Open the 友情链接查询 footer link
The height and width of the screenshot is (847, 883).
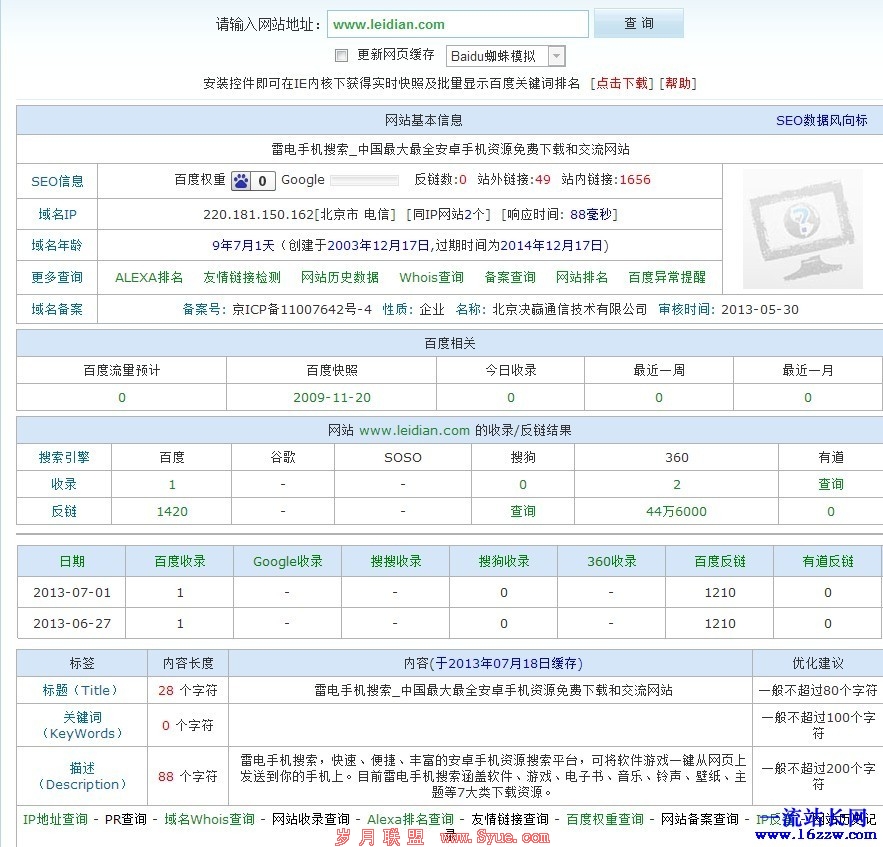510,819
